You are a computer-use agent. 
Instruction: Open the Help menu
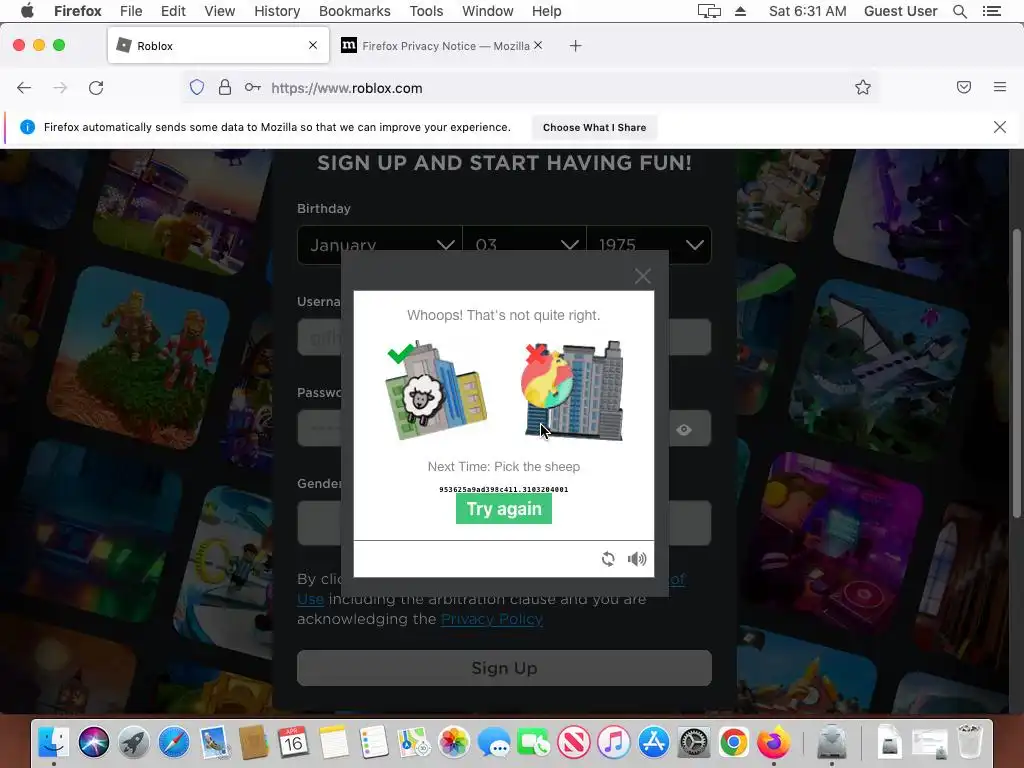click(547, 11)
